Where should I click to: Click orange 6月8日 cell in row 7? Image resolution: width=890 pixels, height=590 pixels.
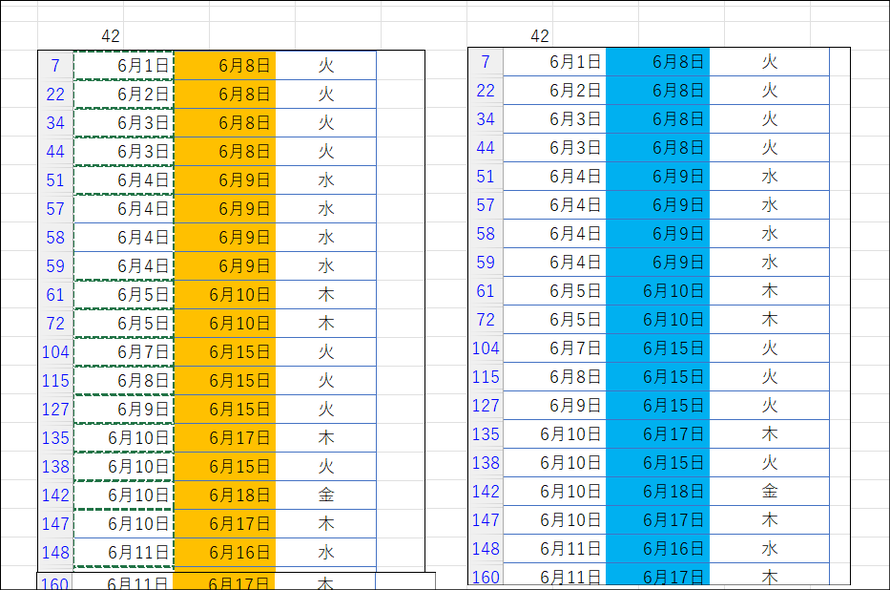click(x=225, y=66)
